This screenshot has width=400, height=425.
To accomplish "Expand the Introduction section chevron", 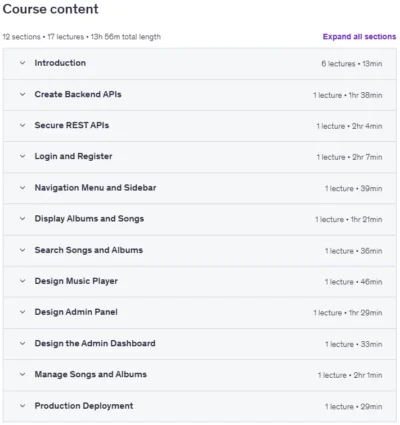I will click(x=22, y=63).
